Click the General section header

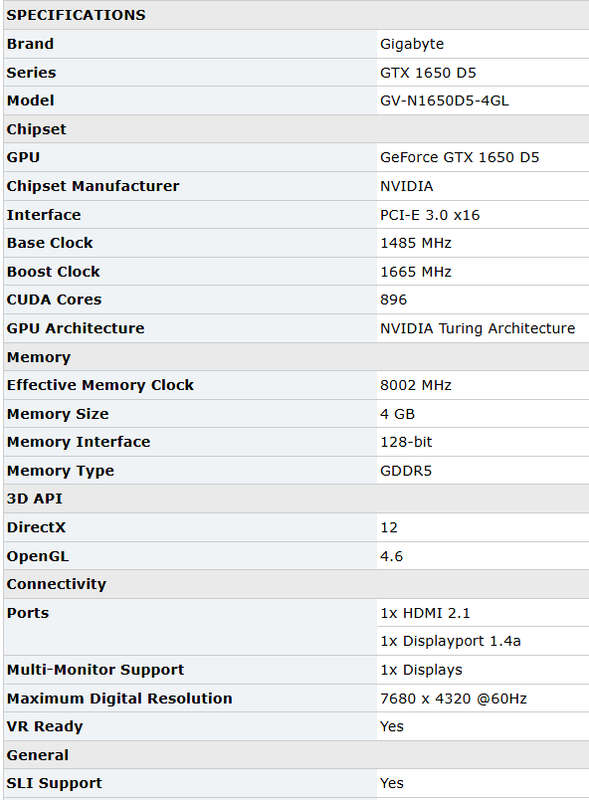(37, 755)
